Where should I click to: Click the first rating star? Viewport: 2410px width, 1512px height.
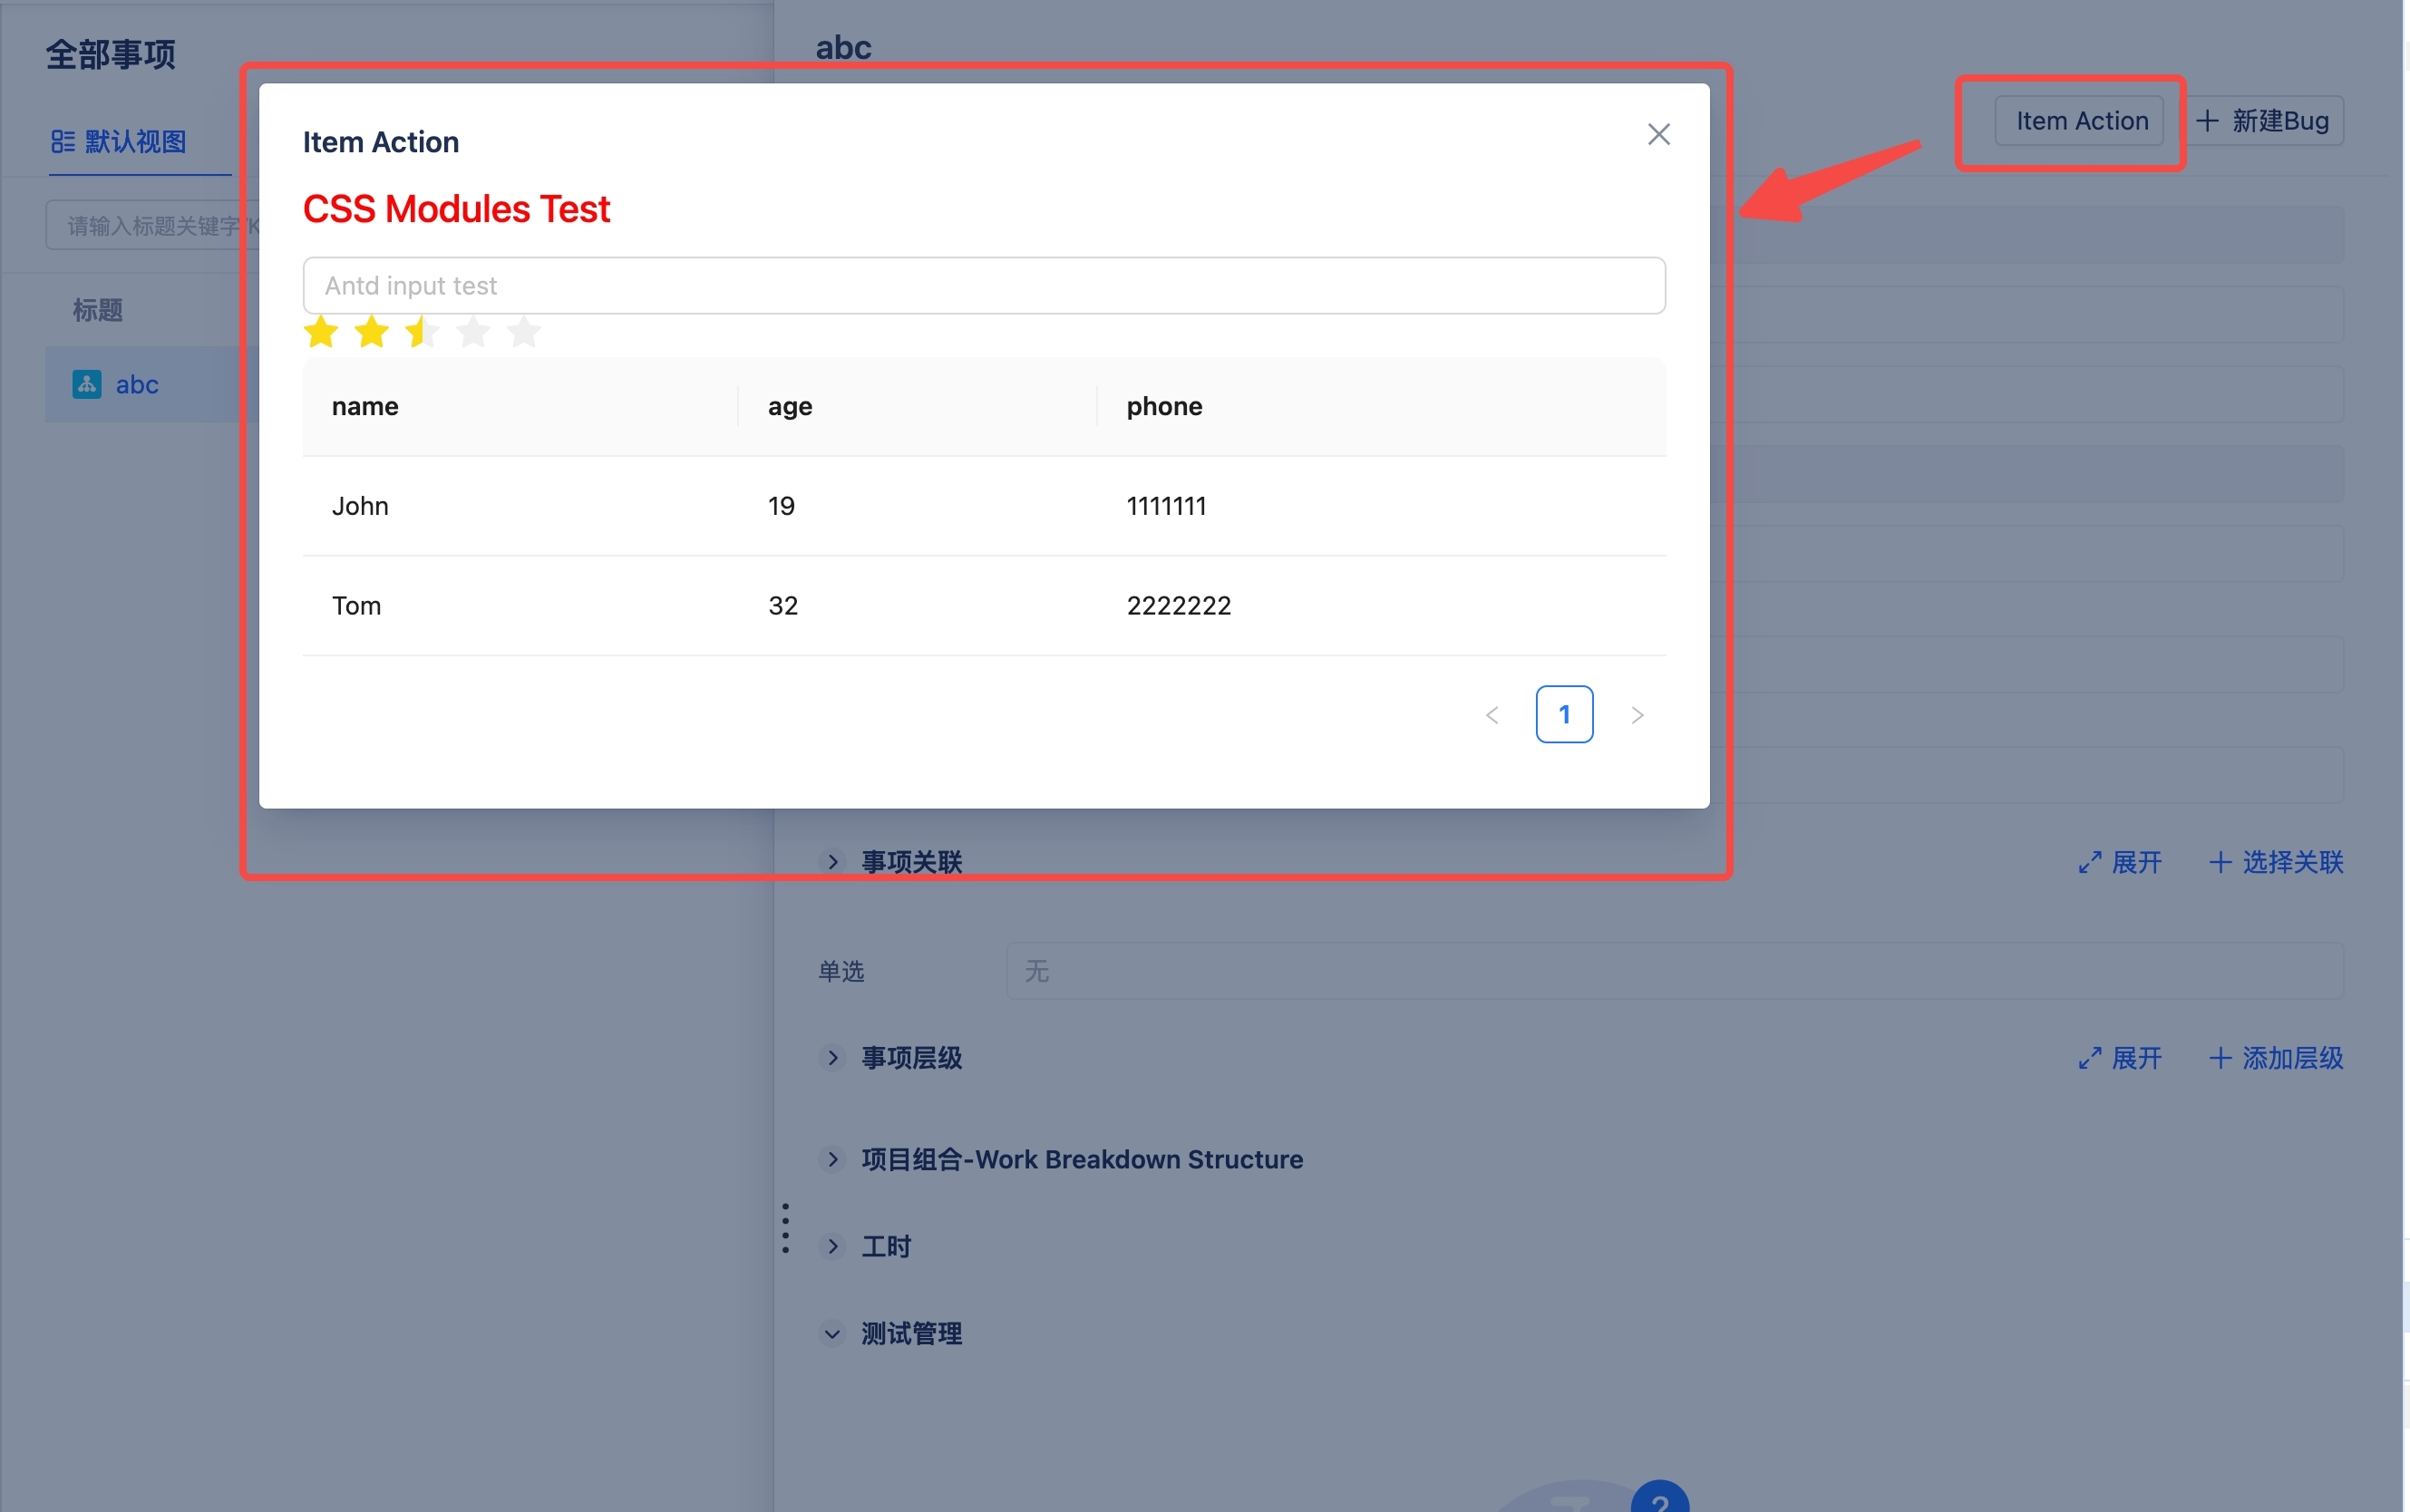pyautogui.click(x=321, y=331)
